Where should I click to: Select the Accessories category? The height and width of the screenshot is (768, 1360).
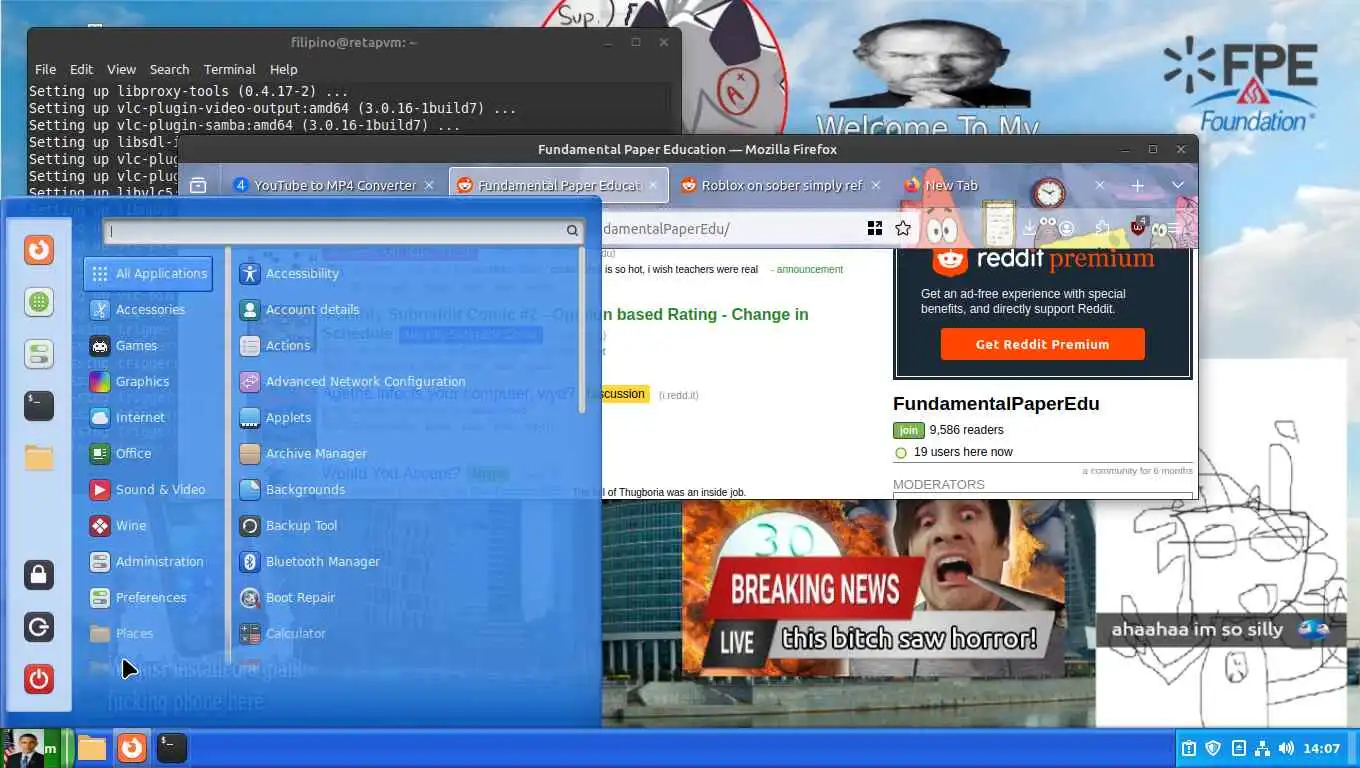point(148,309)
